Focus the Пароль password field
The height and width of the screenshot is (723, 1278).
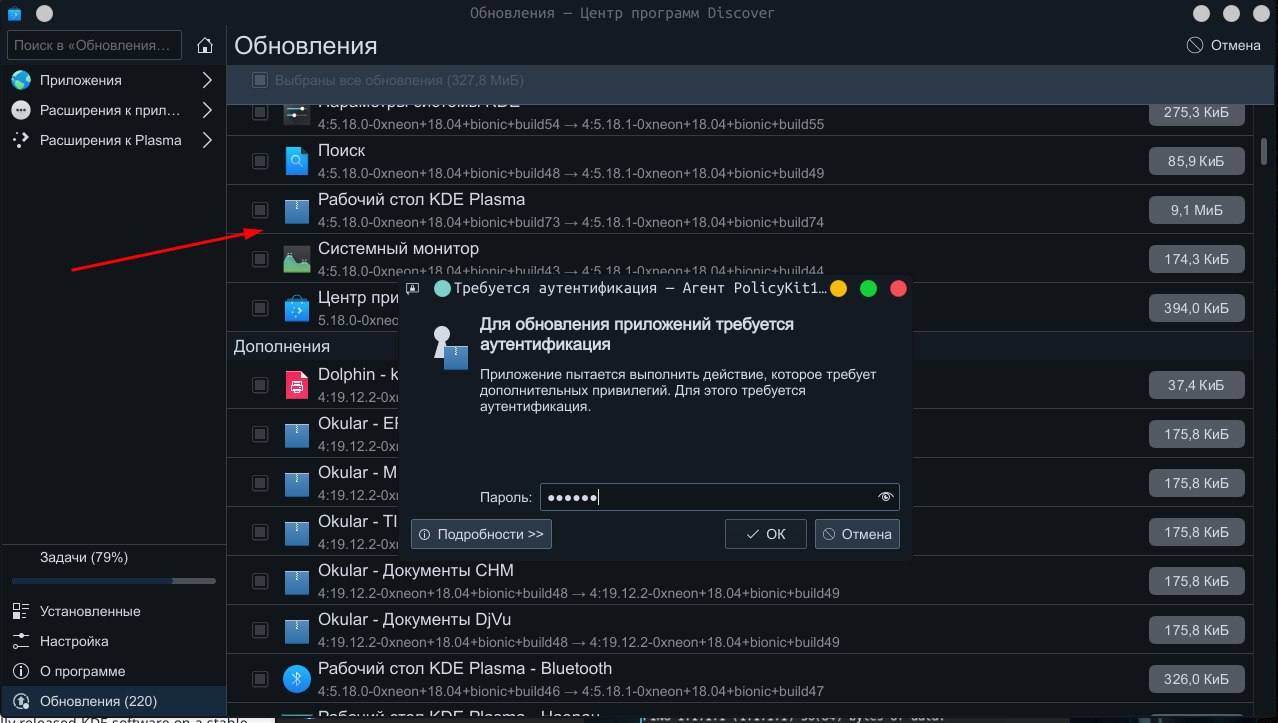coord(720,497)
